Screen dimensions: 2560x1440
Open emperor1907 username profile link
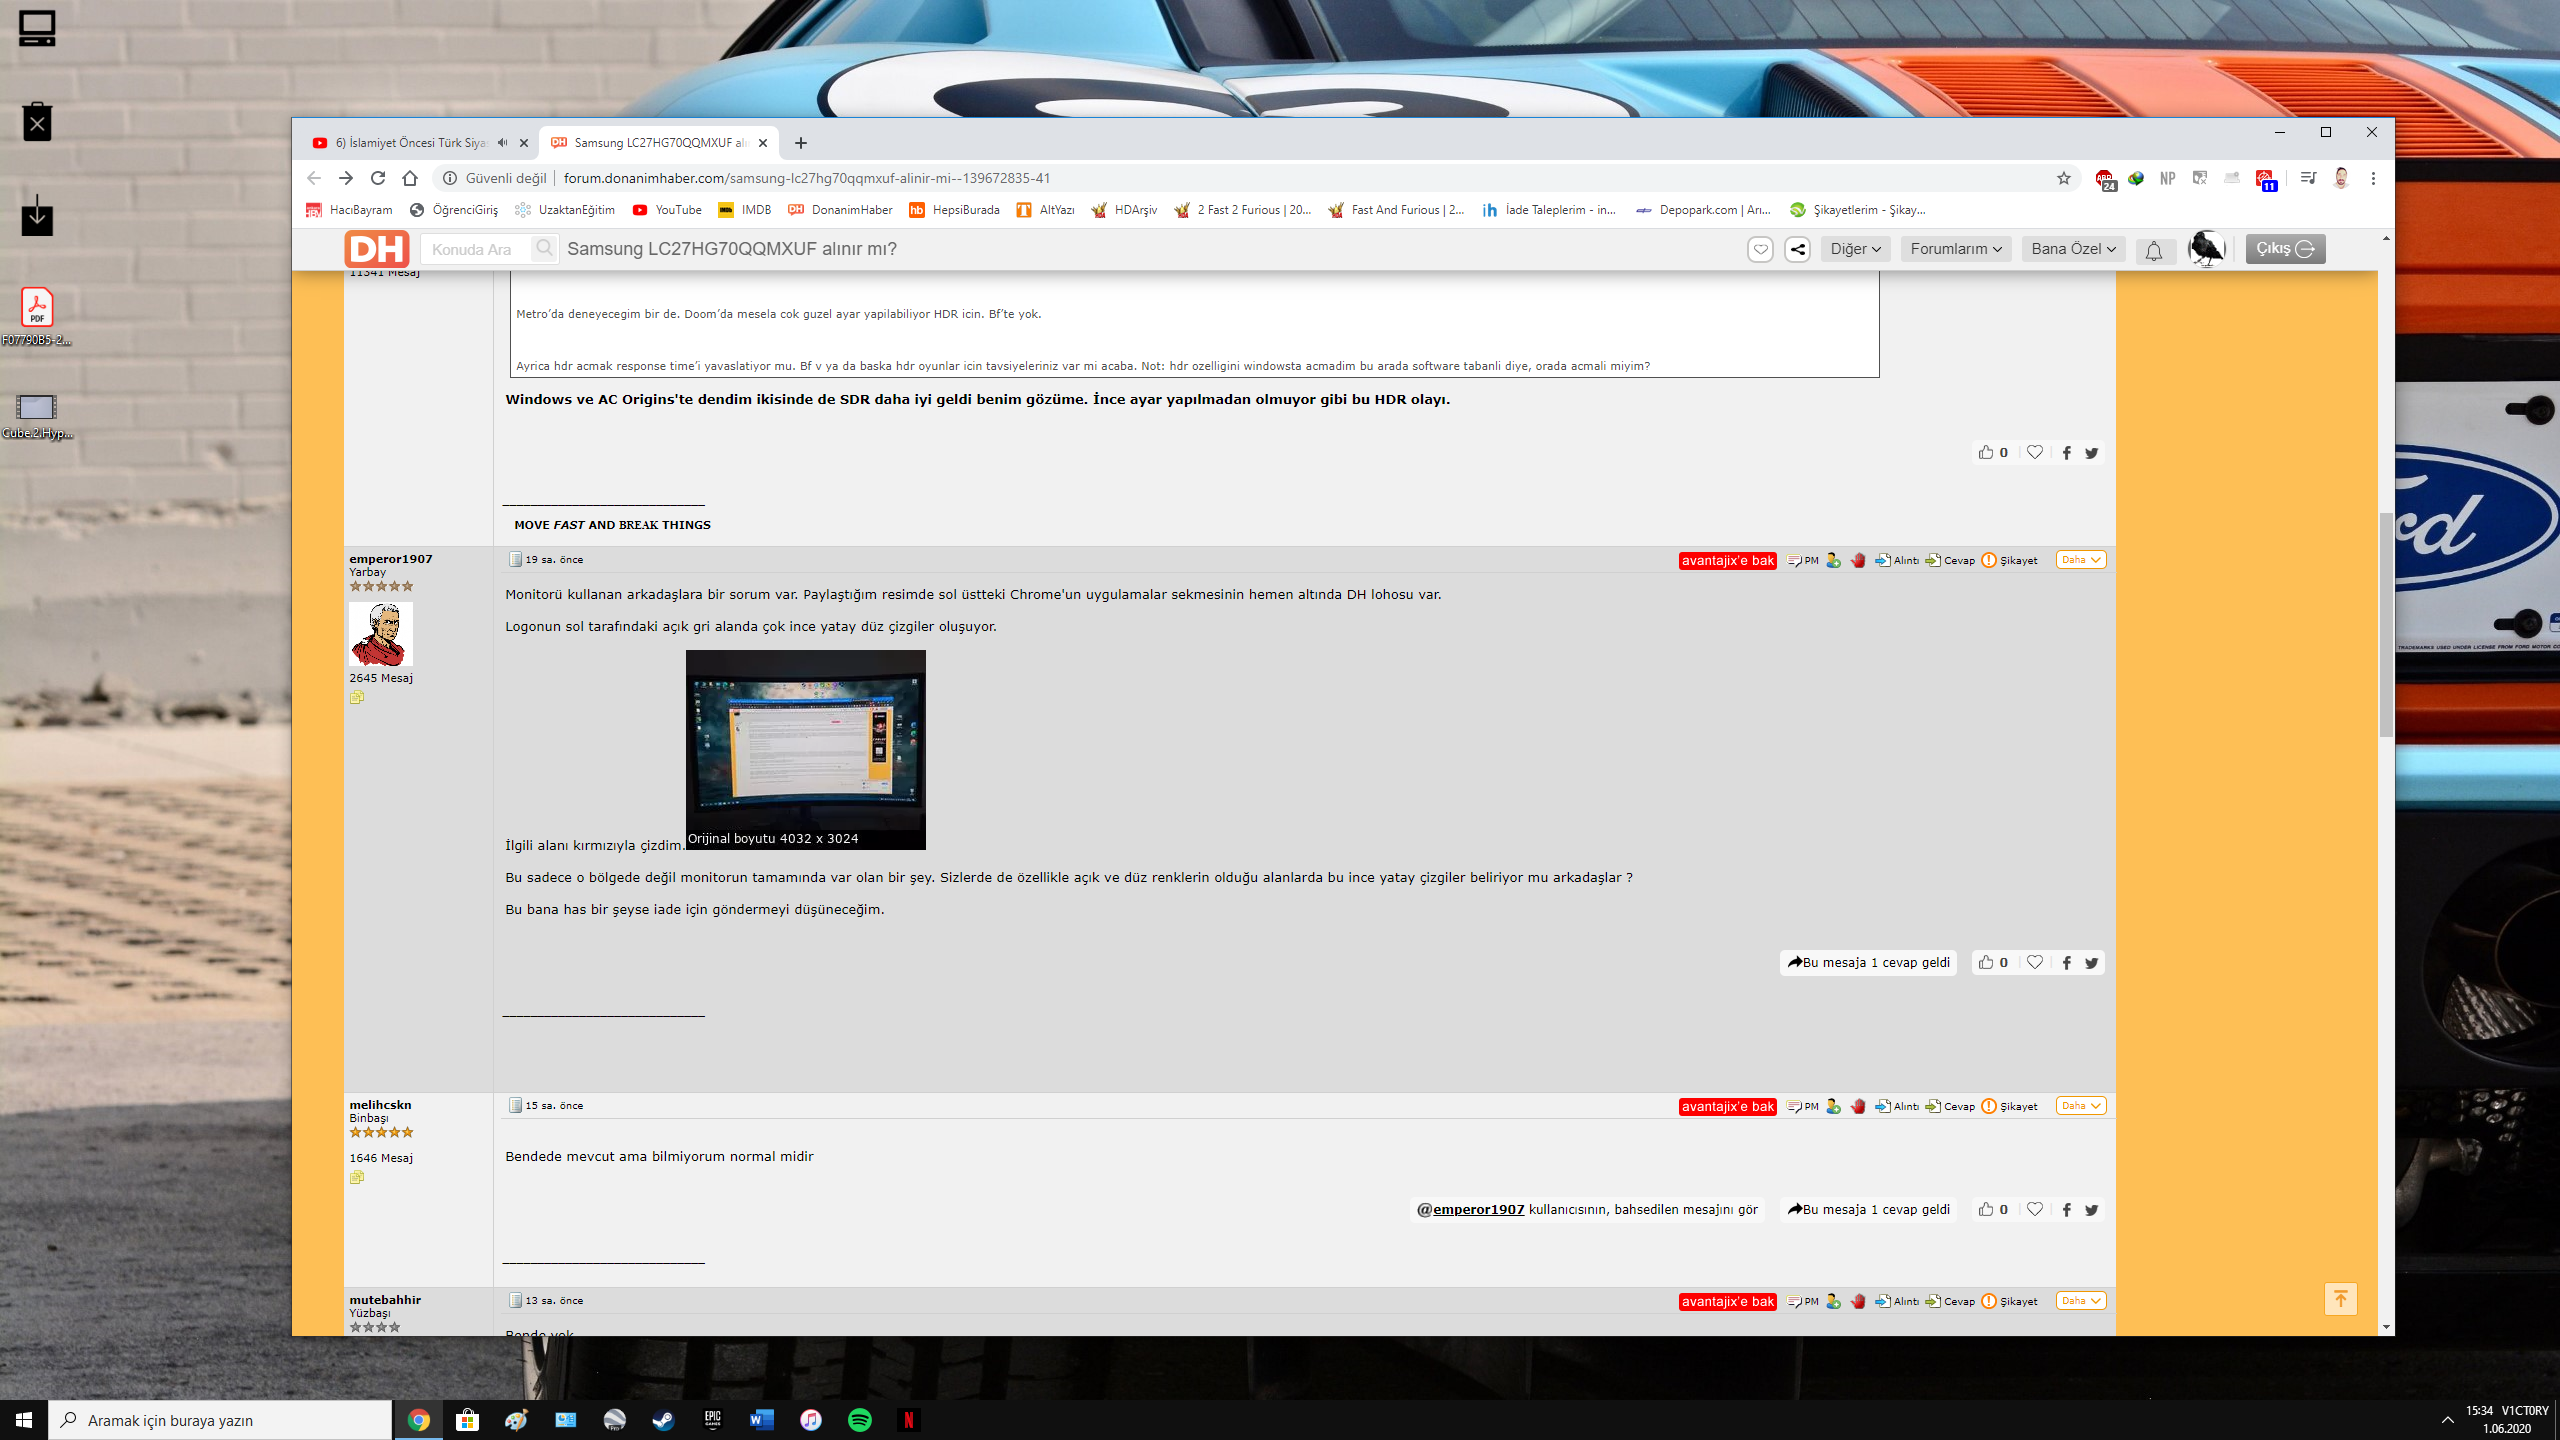(x=391, y=559)
